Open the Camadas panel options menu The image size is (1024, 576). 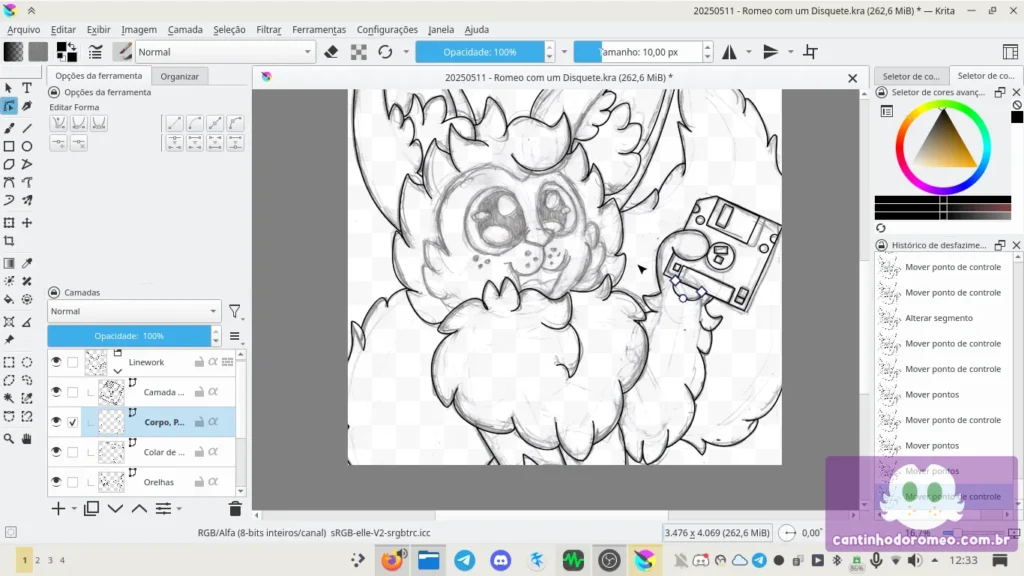pyautogui.click(x=234, y=336)
